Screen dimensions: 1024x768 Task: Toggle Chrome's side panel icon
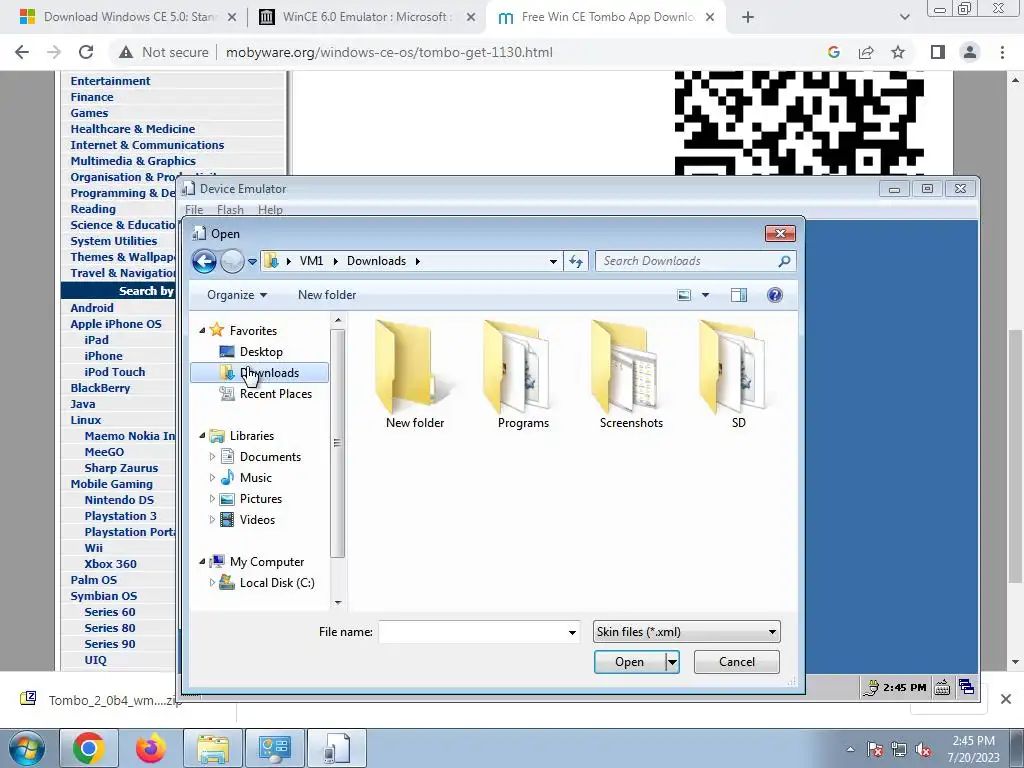pos(938,52)
